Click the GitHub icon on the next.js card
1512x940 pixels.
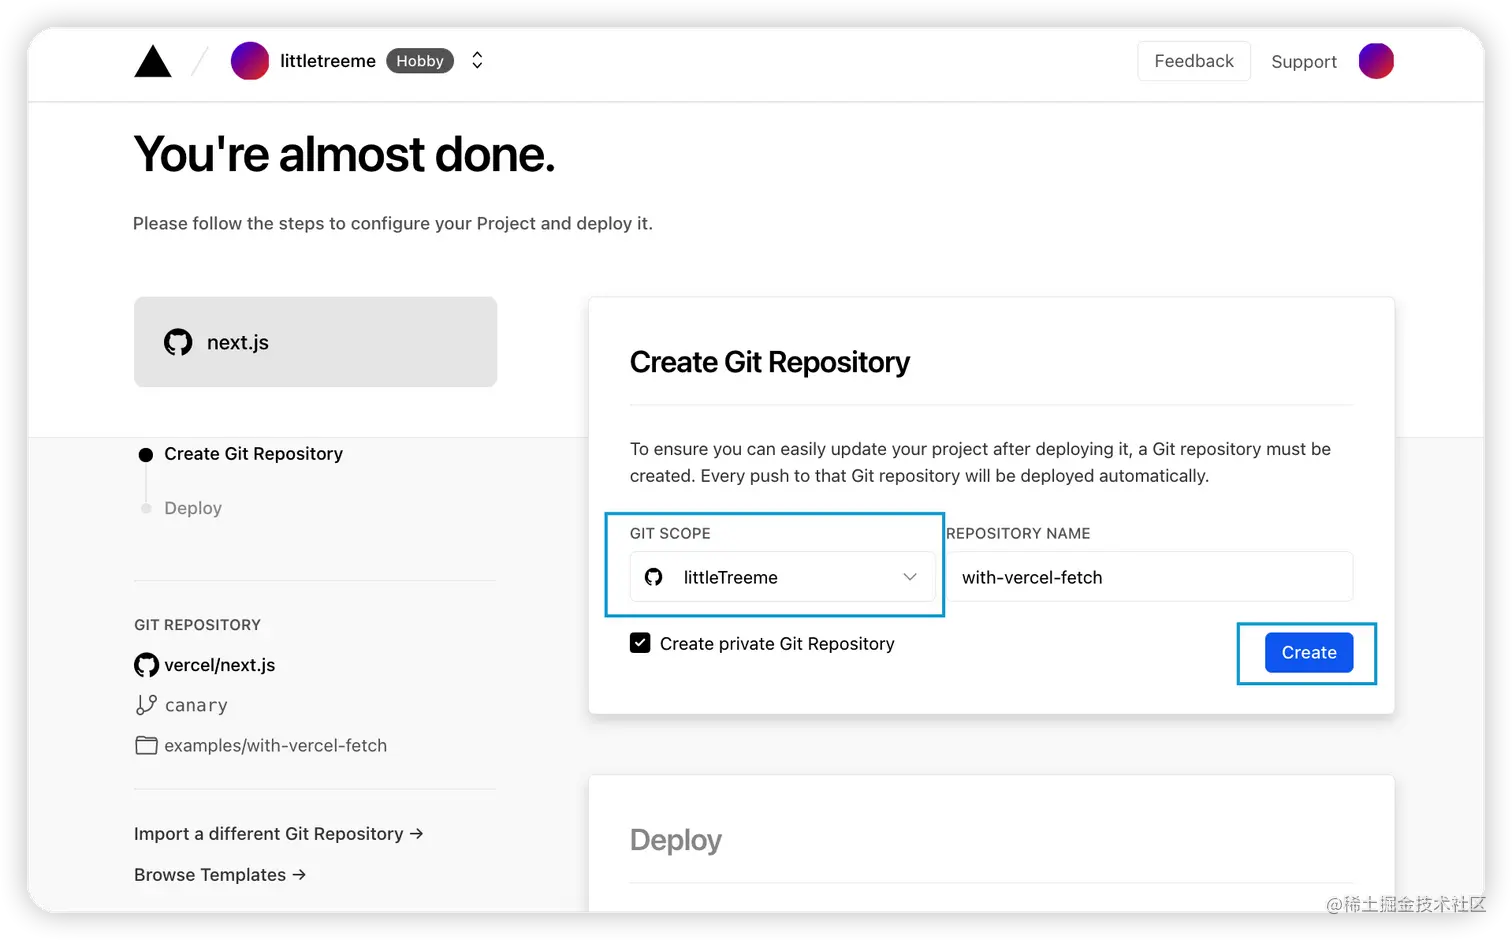(177, 341)
